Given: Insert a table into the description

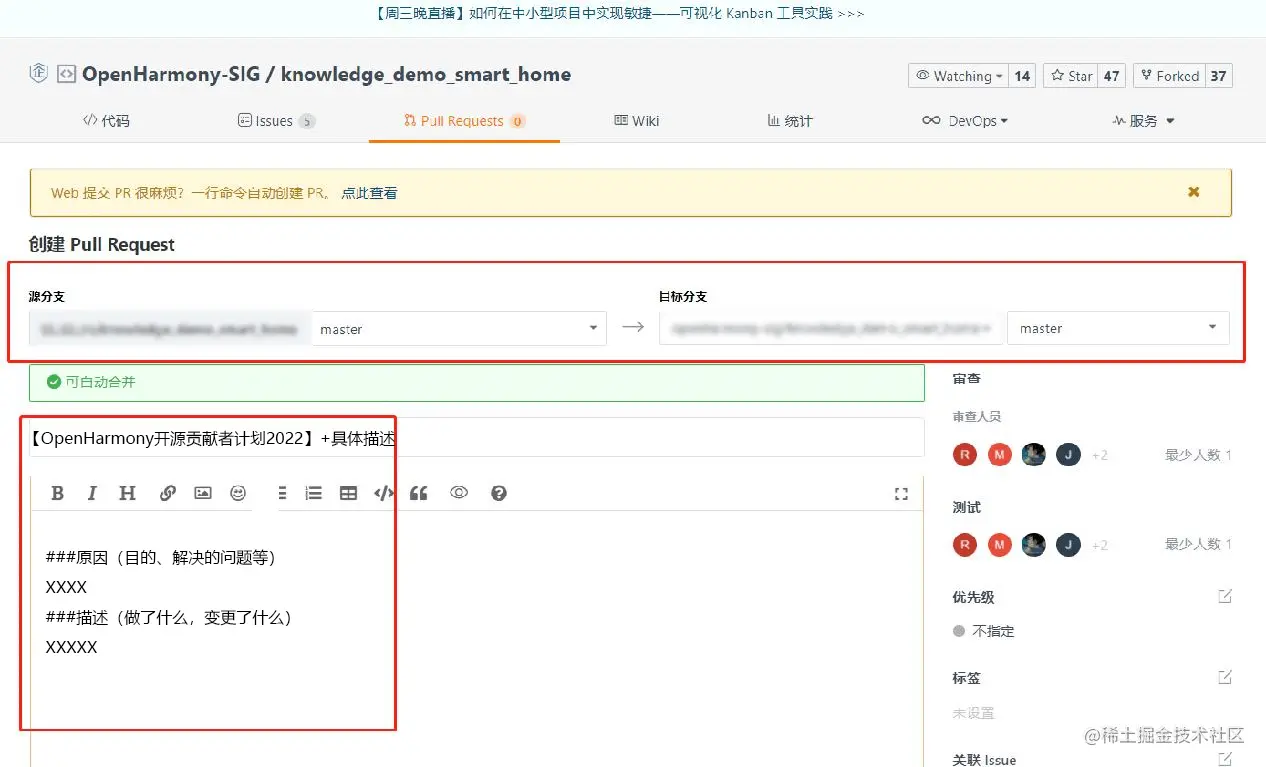Looking at the screenshot, I should pos(348,493).
